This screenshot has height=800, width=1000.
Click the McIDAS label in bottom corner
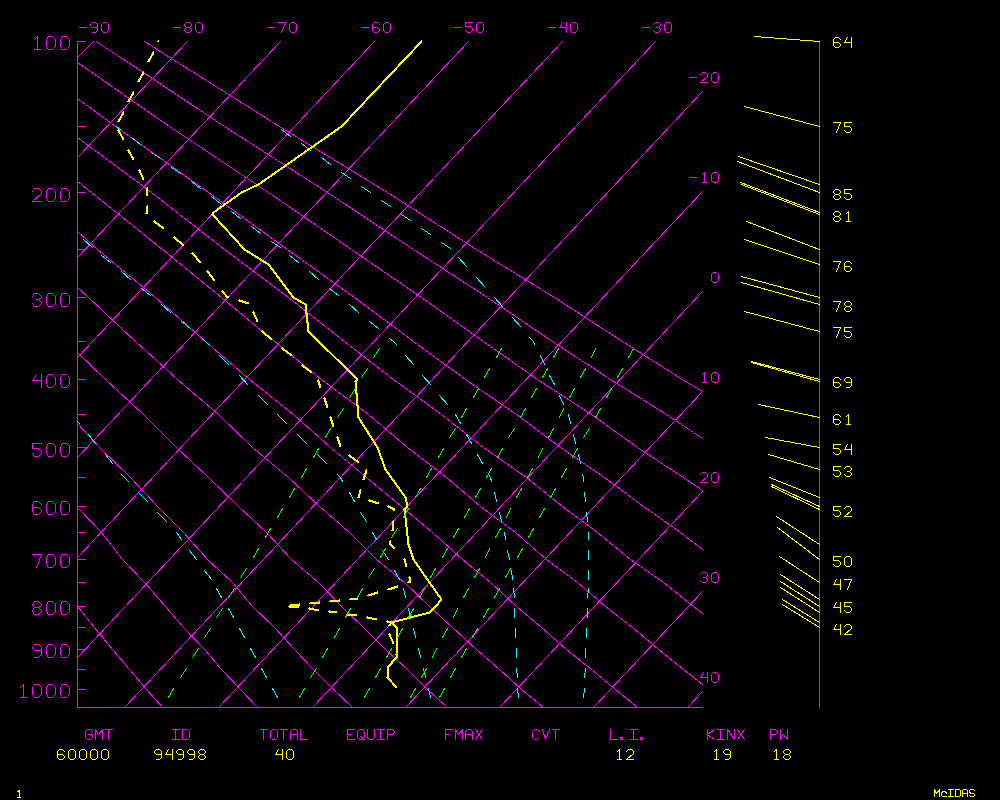pos(953,792)
